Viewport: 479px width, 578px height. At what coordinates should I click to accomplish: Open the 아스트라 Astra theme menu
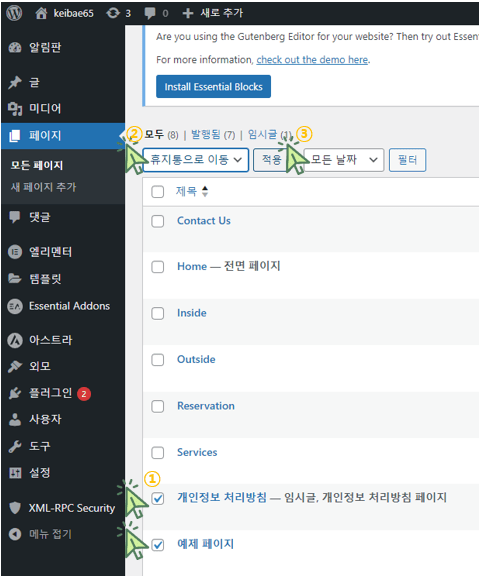click(x=40, y=340)
